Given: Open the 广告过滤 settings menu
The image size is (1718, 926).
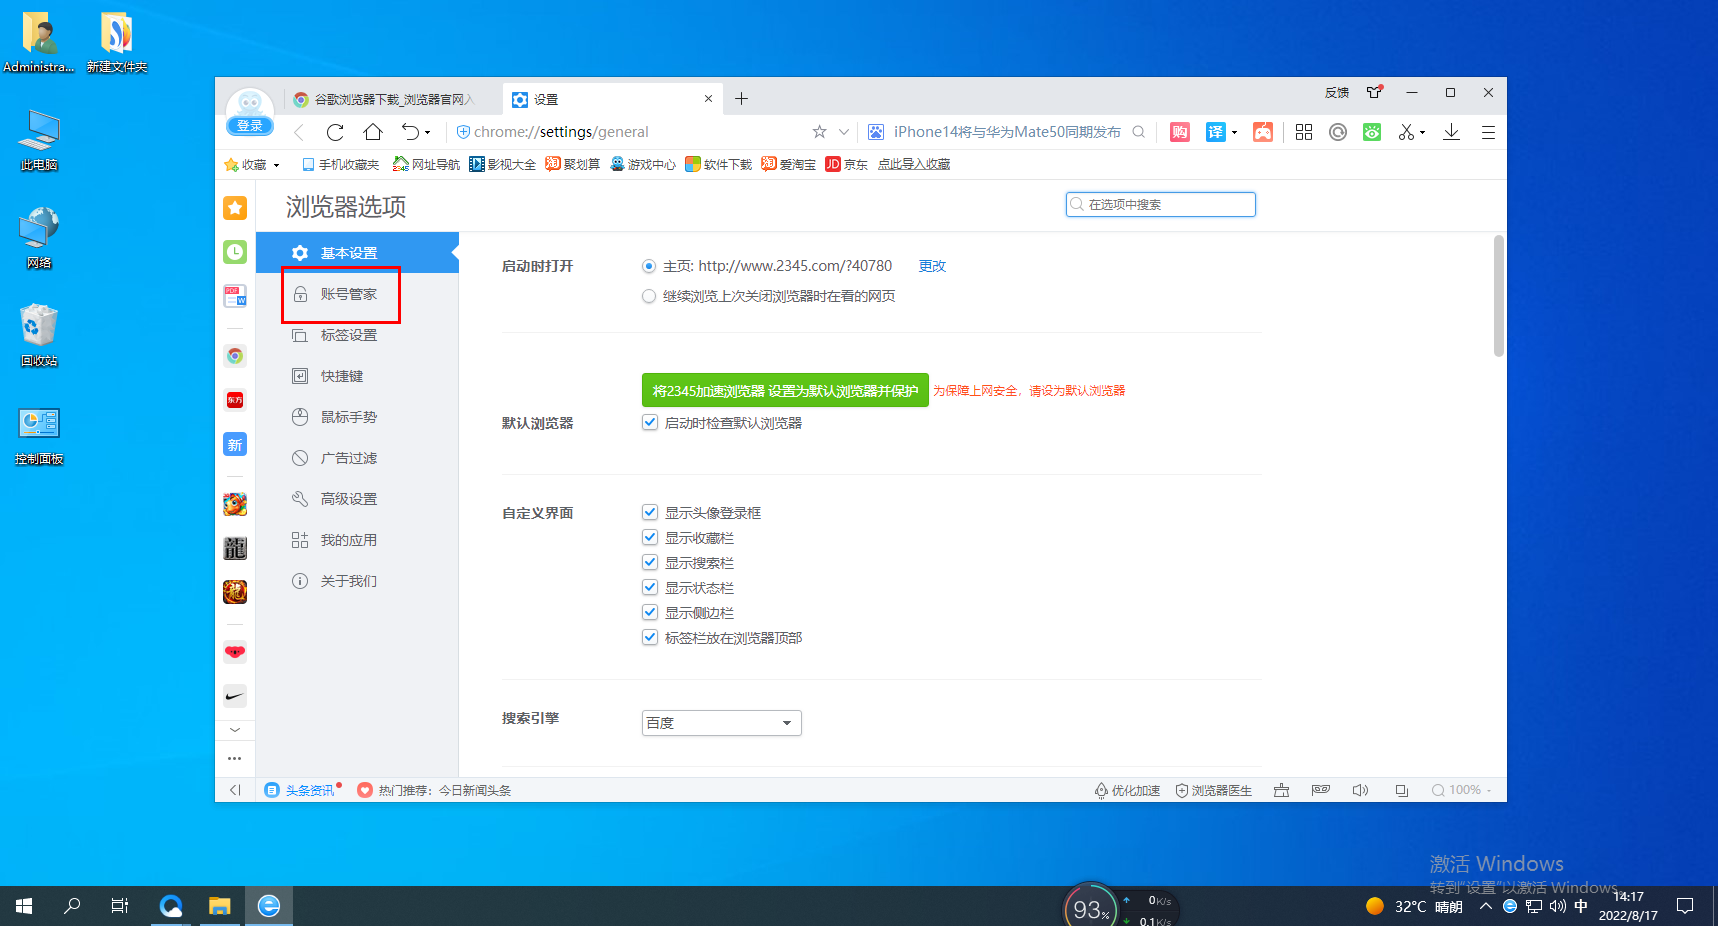Looking at the screenshot, I should [x=357, y=458].
